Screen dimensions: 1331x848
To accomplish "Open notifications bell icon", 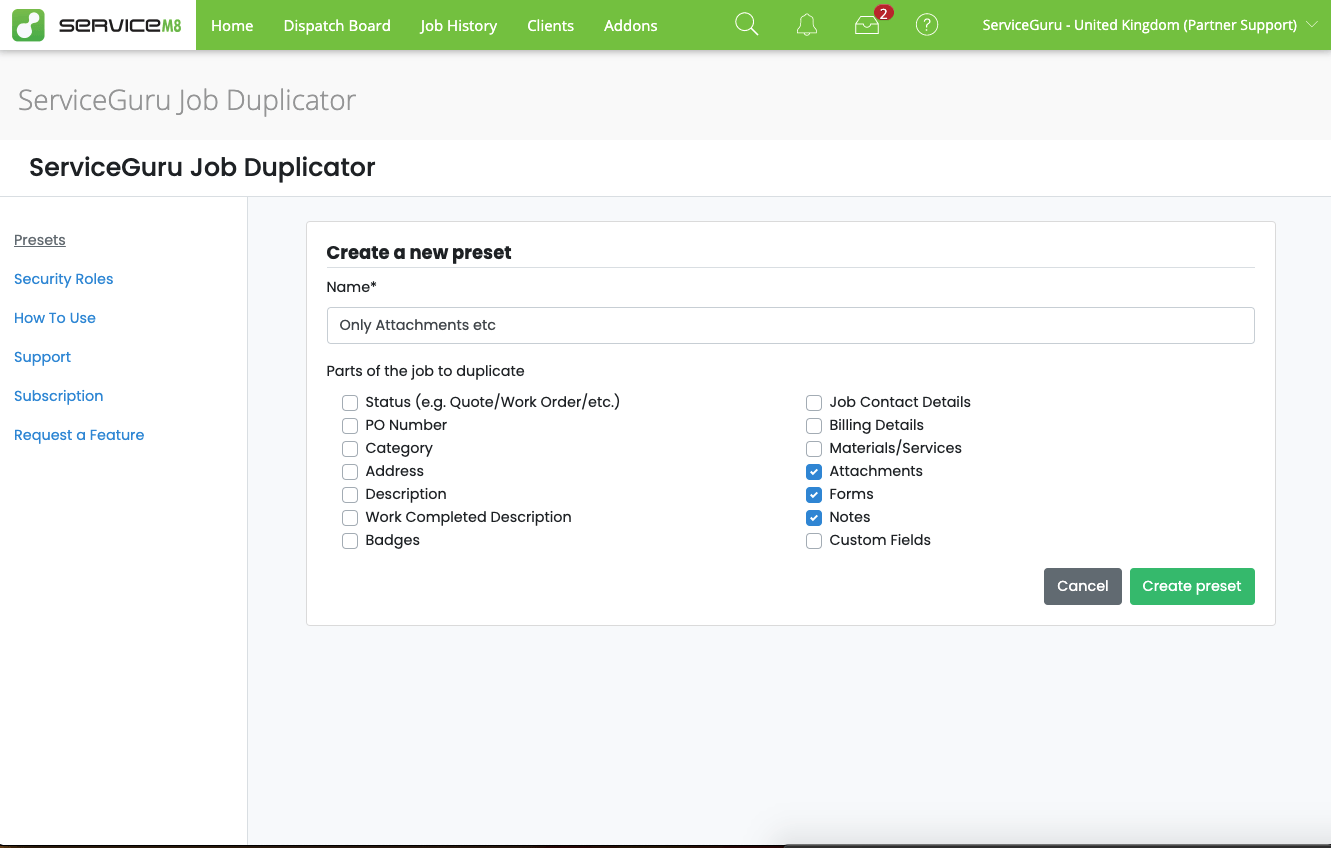I will pyautogui.click(x=807, y=25).
